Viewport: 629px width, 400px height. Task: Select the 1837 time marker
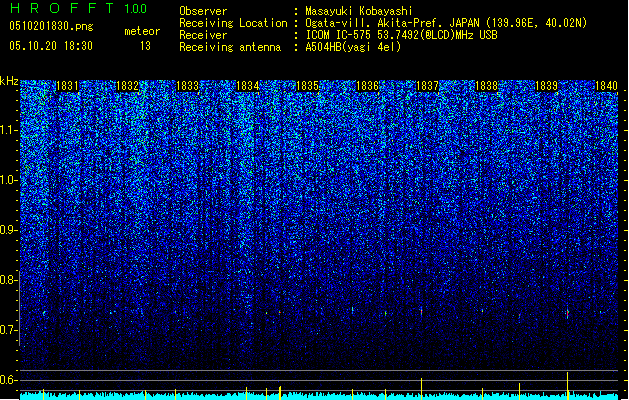tap(428, 86)
